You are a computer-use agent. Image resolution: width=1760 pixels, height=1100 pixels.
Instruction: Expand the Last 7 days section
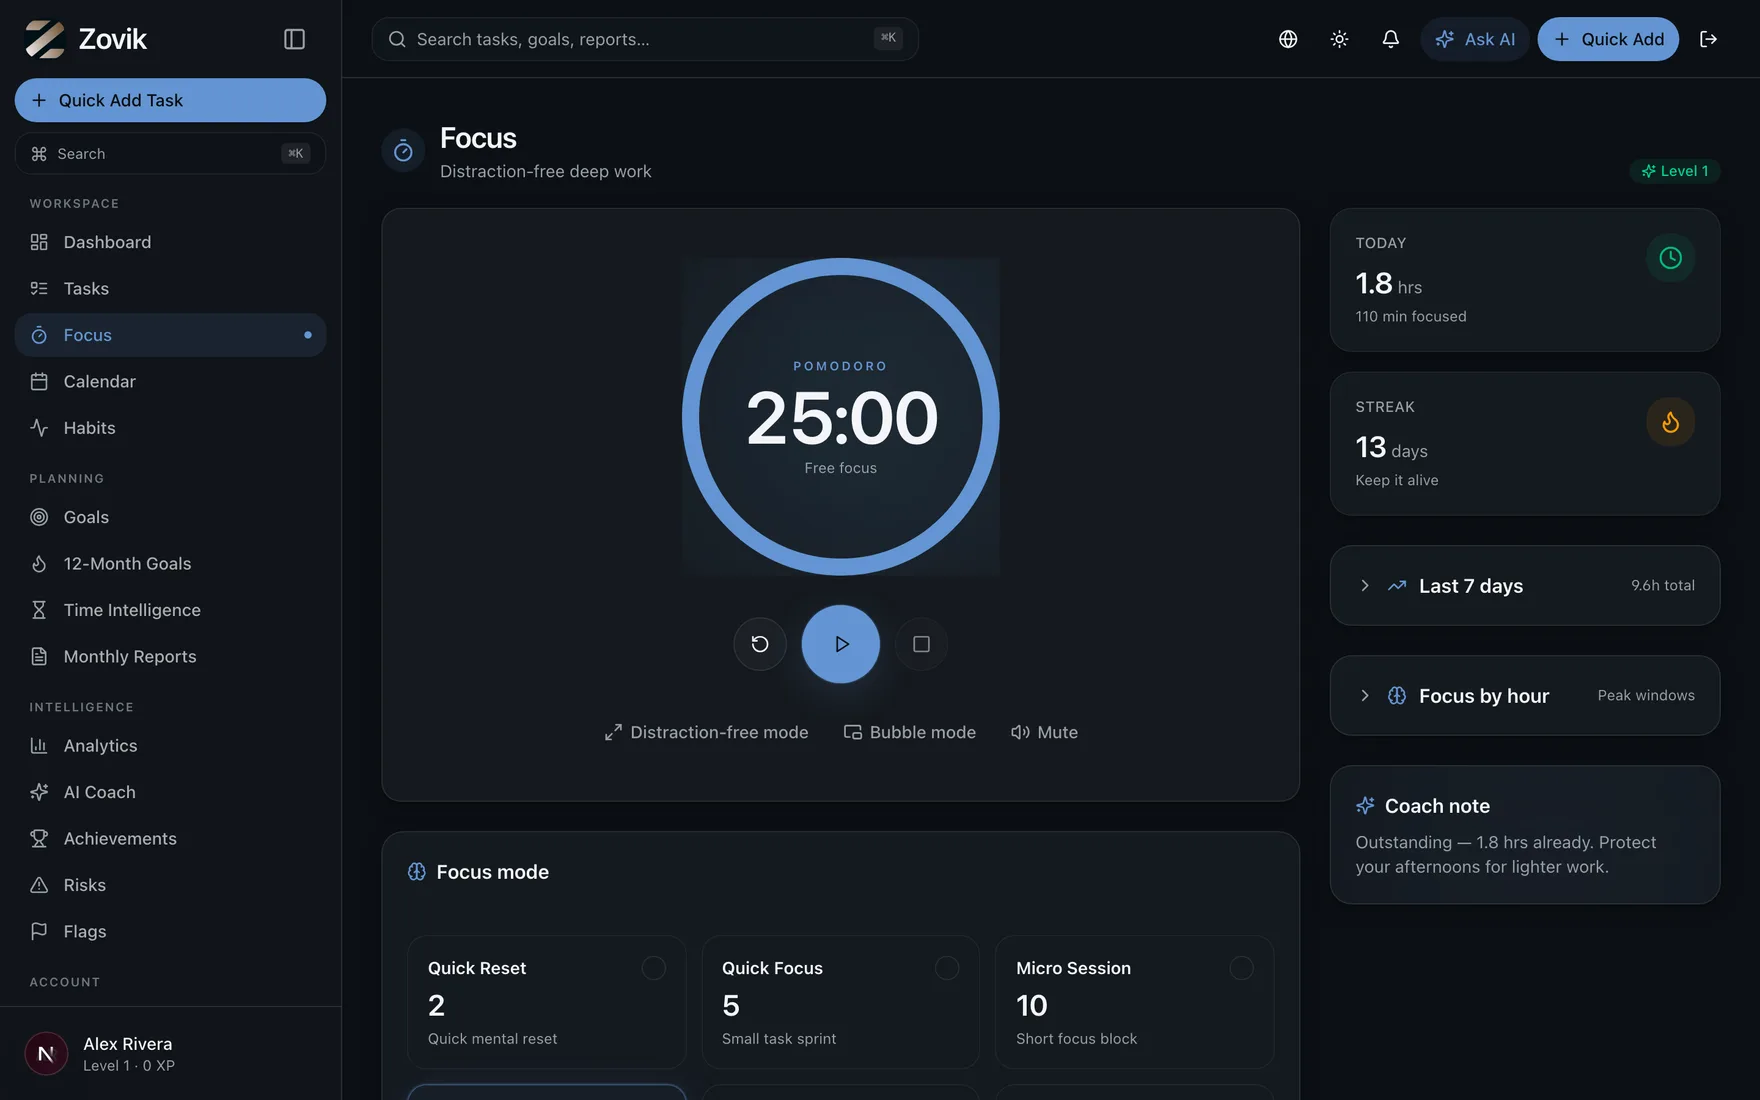[1525, 586]
